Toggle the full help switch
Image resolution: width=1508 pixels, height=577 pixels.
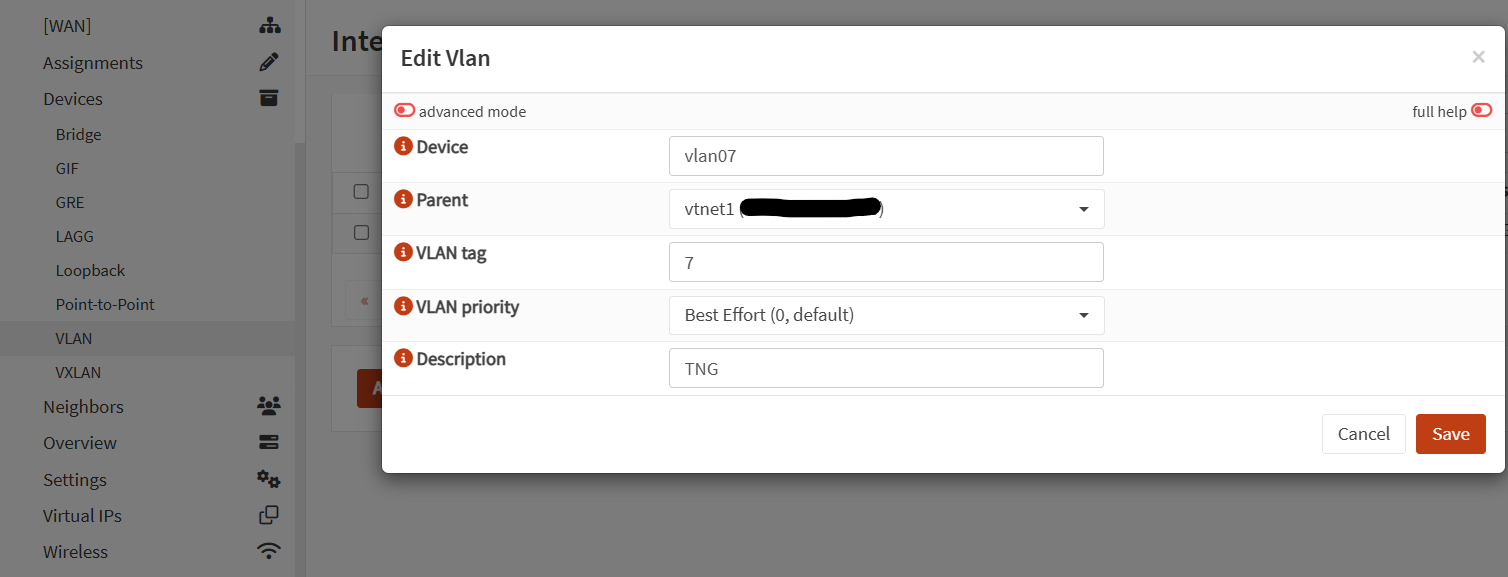[x=1481, y=111]
